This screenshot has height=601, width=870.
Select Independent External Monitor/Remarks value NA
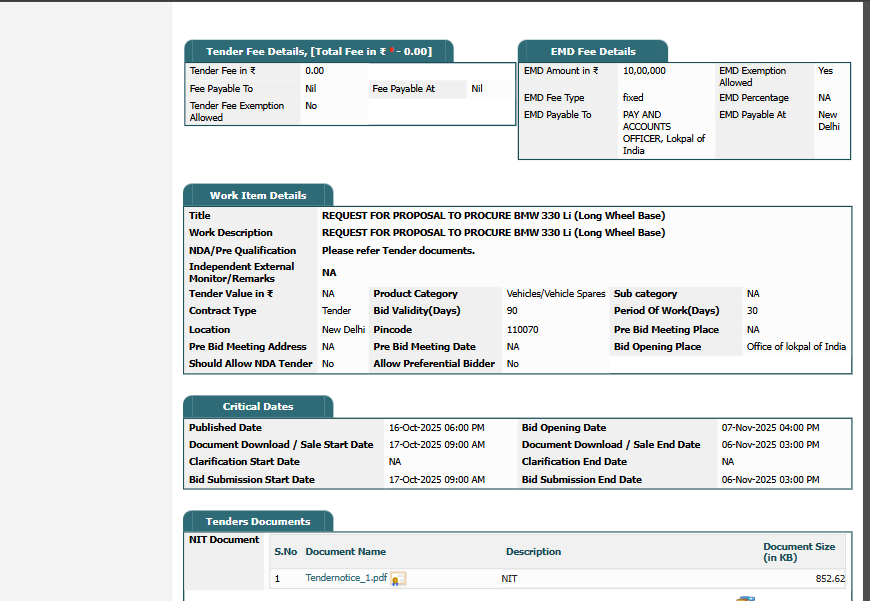point(329,272)
